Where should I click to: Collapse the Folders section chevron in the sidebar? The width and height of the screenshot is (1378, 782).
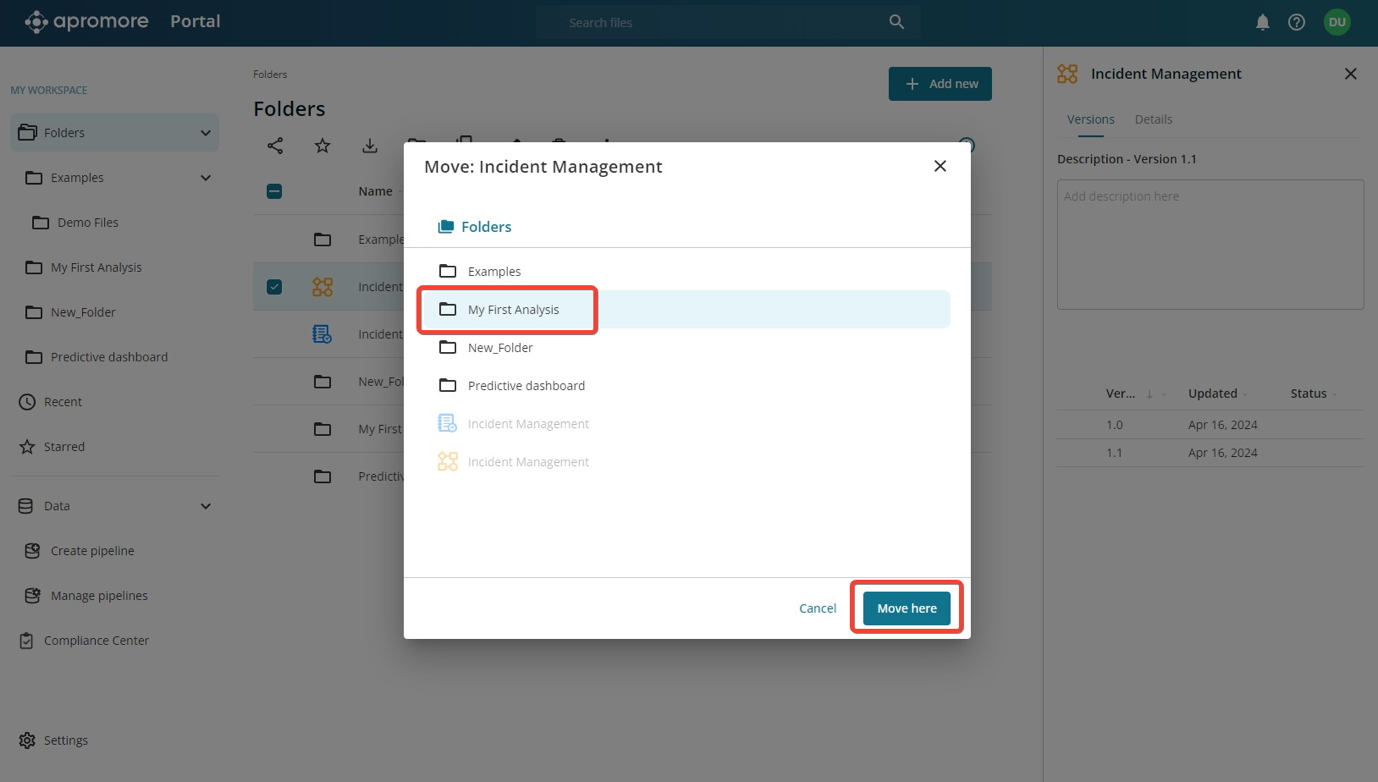(205, 133)
